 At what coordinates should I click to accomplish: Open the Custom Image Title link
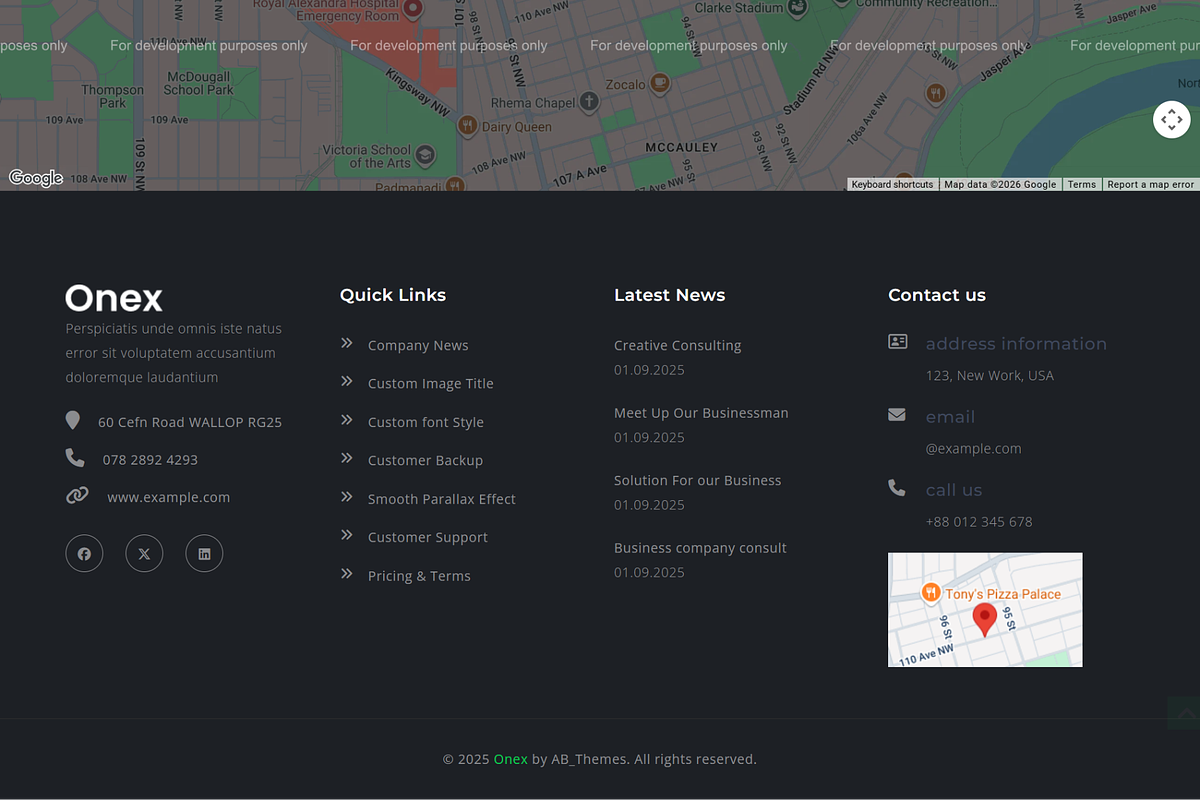431,383
